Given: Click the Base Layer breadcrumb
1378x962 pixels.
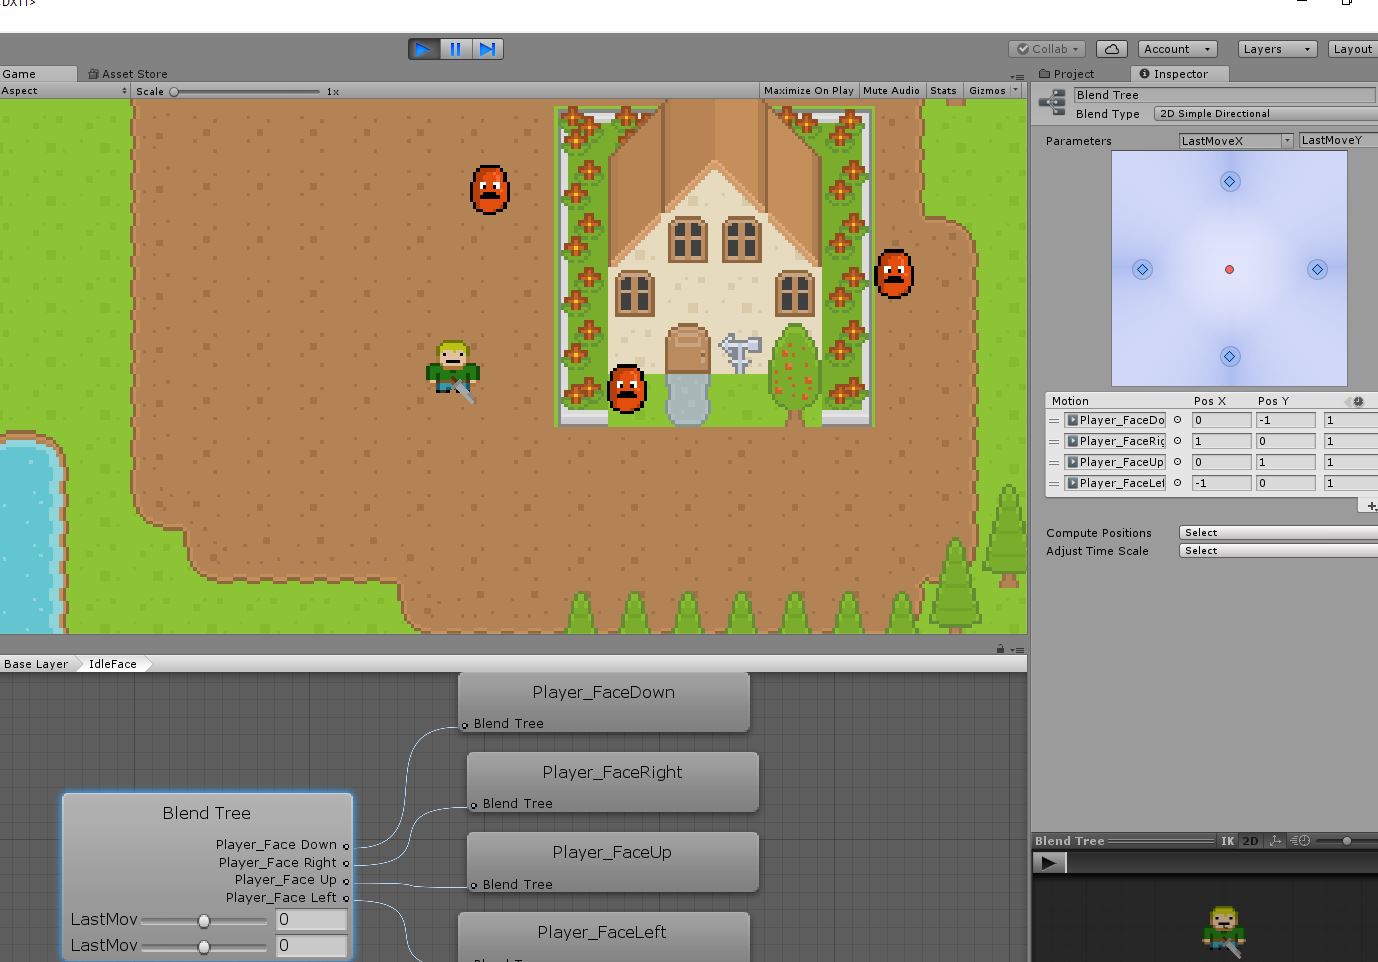Looking at the screenshot, I should click(36, 664).
